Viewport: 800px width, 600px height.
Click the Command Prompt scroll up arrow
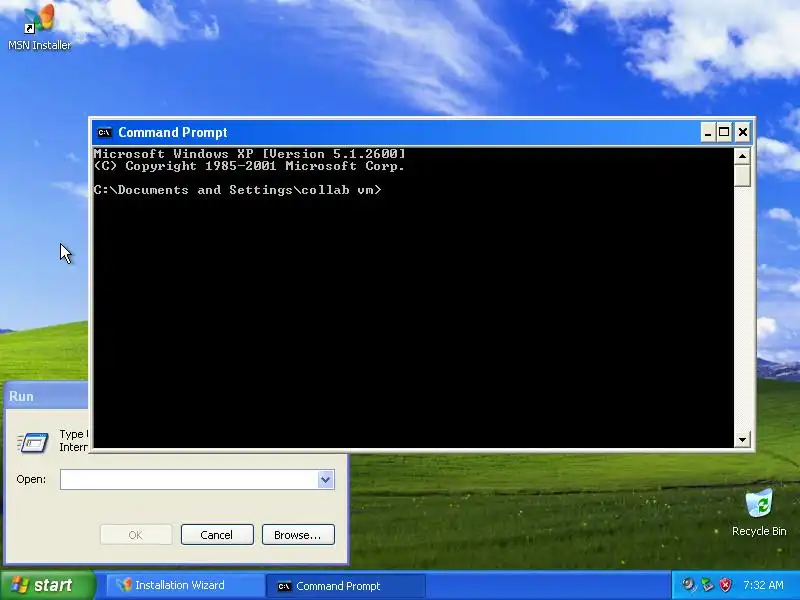[x=742, y=156]
